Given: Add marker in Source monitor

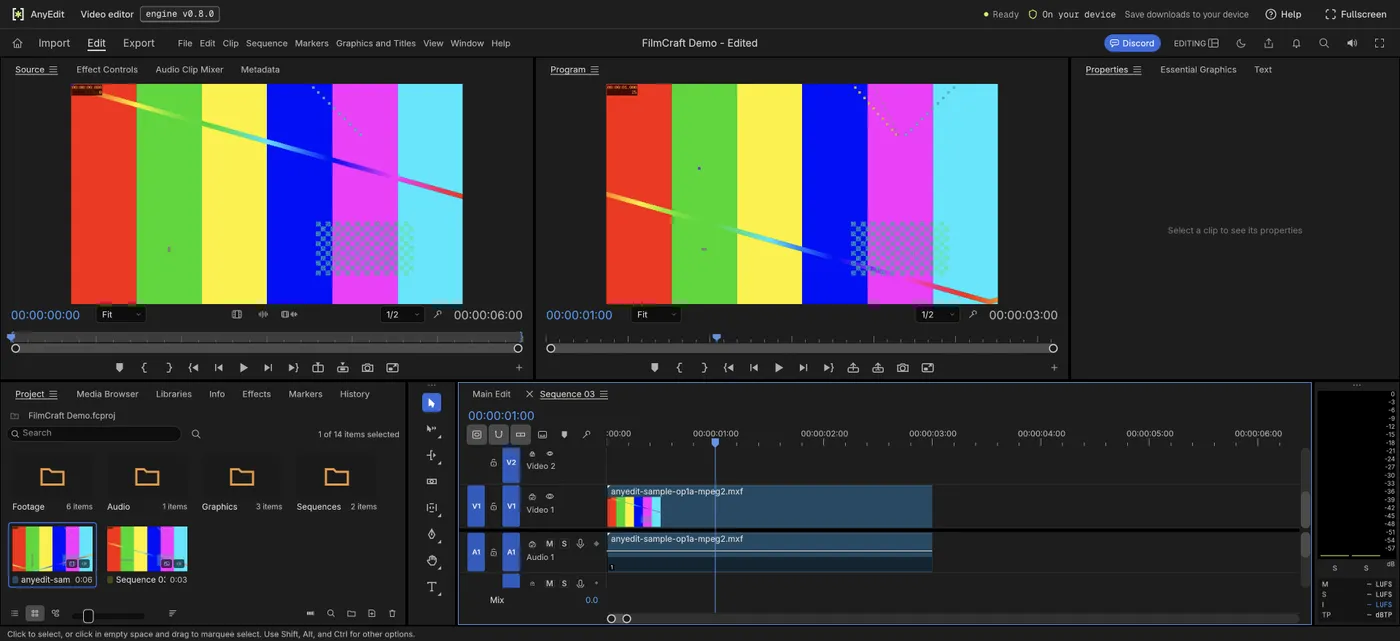Looking at the screenshot, I should tap(119, 368).
